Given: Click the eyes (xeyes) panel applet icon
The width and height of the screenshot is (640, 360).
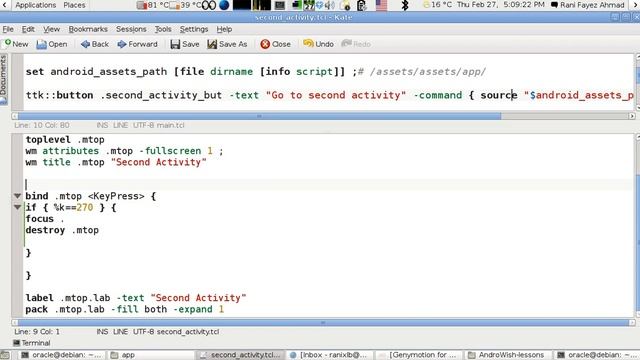Looking at the screenshot, I should click(209, 5).
